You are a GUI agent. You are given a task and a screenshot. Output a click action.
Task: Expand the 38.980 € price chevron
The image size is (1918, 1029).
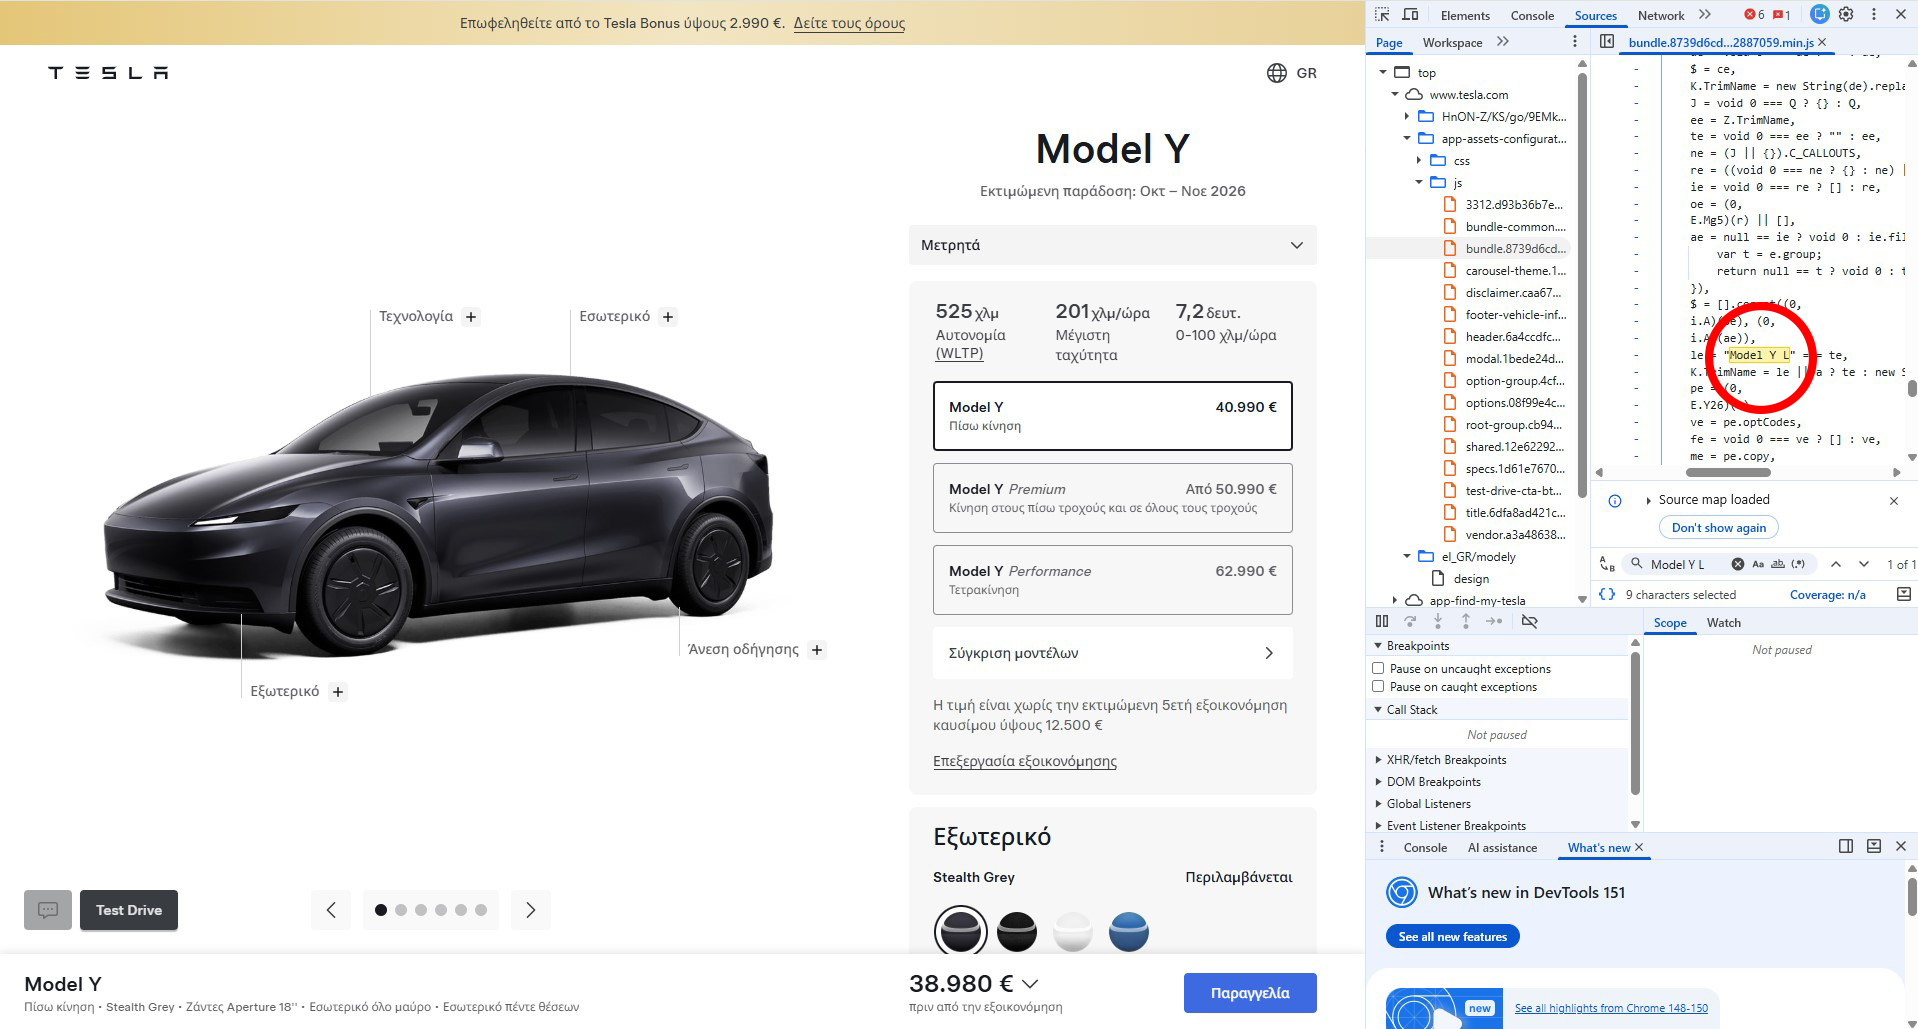tap(1030, 984)
